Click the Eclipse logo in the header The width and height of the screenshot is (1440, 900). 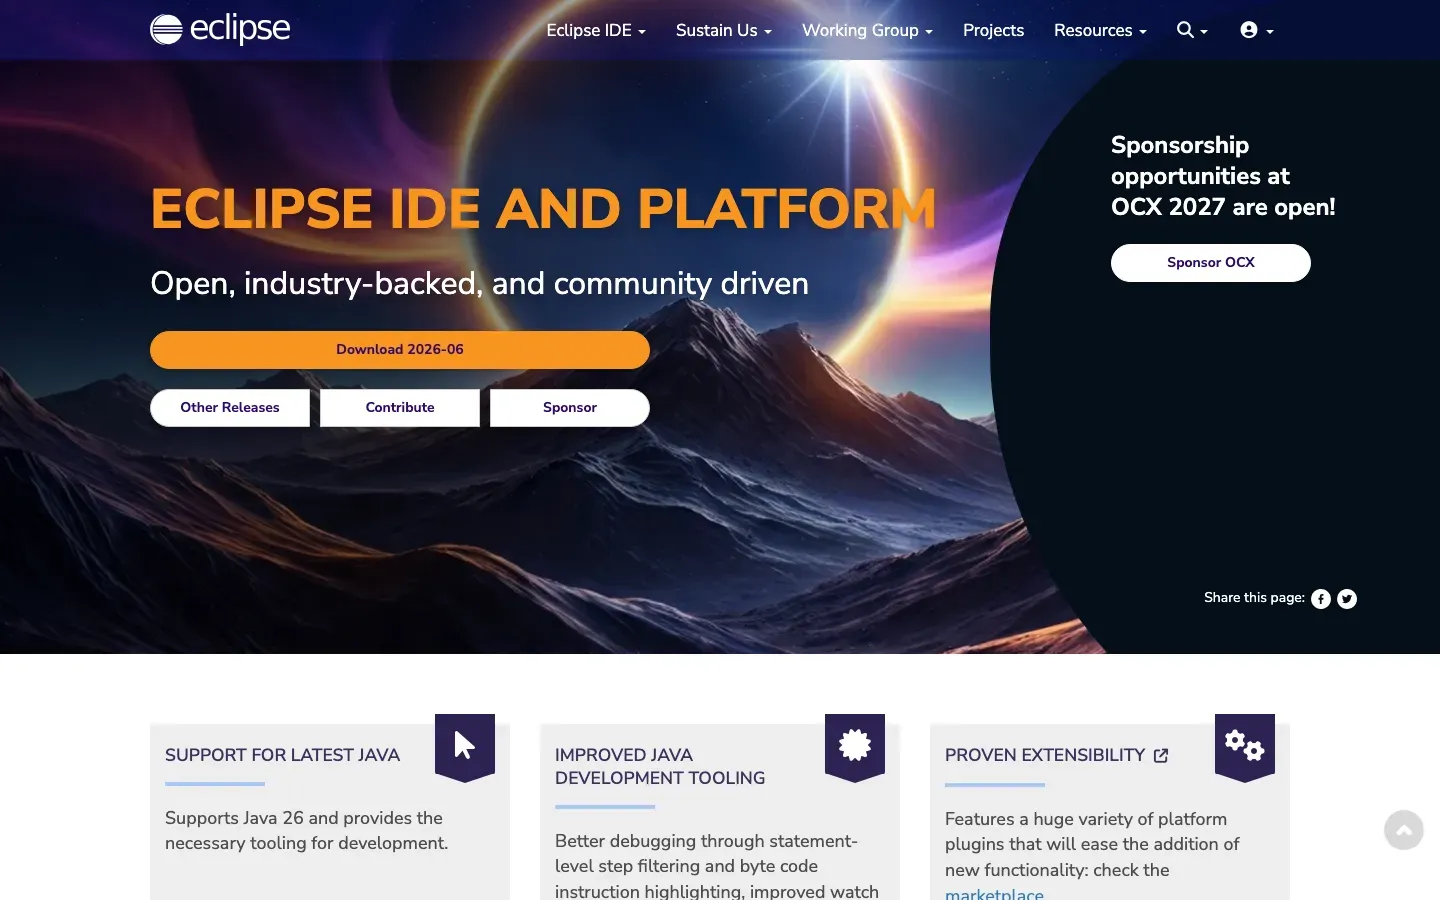[220, 29]
